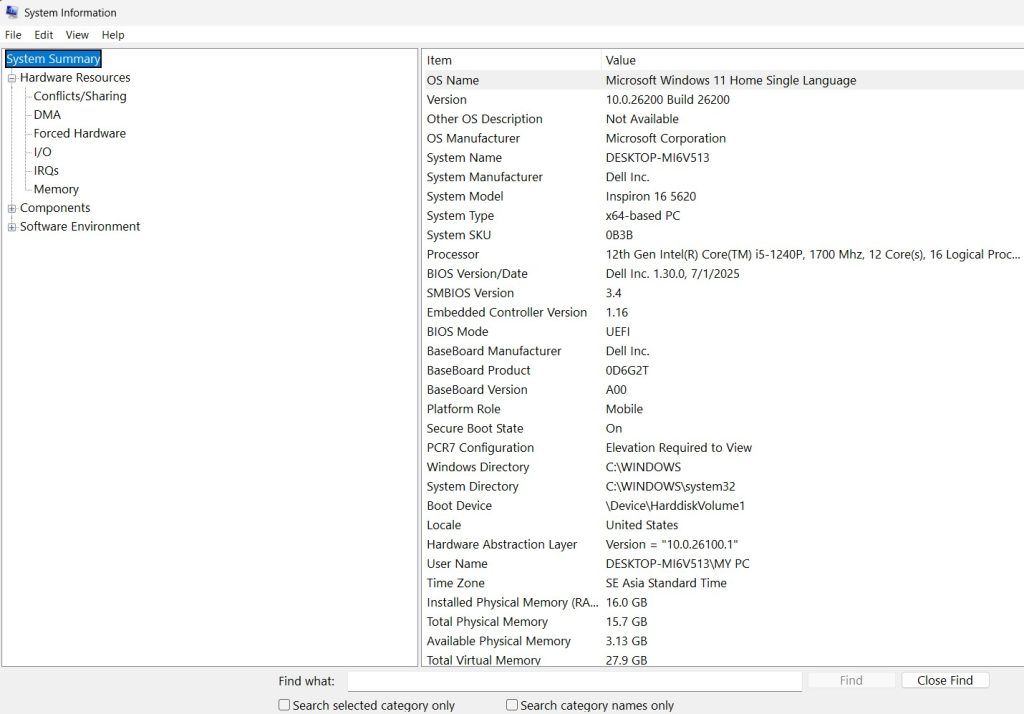The image size is (1024, 714).
Task: Select OS Manufacturer row
Action: coord(723,138)
